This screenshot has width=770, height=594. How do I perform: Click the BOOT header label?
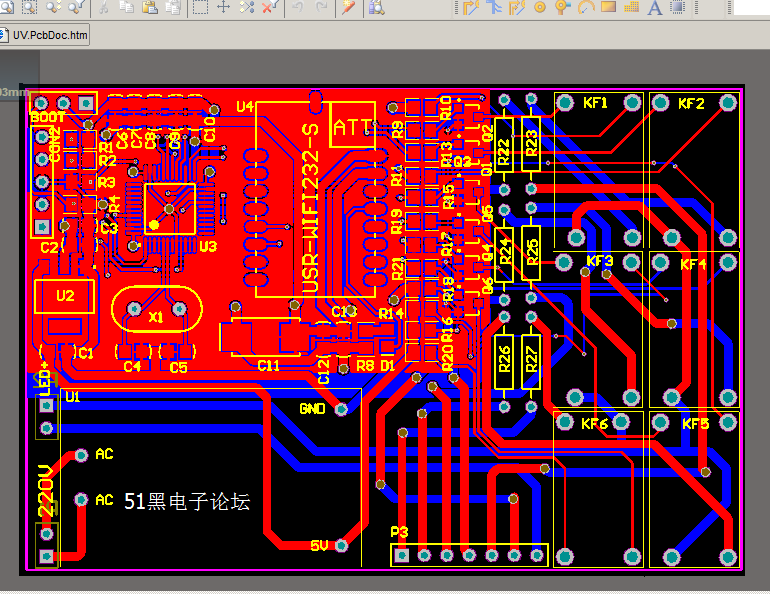[48, 117]
